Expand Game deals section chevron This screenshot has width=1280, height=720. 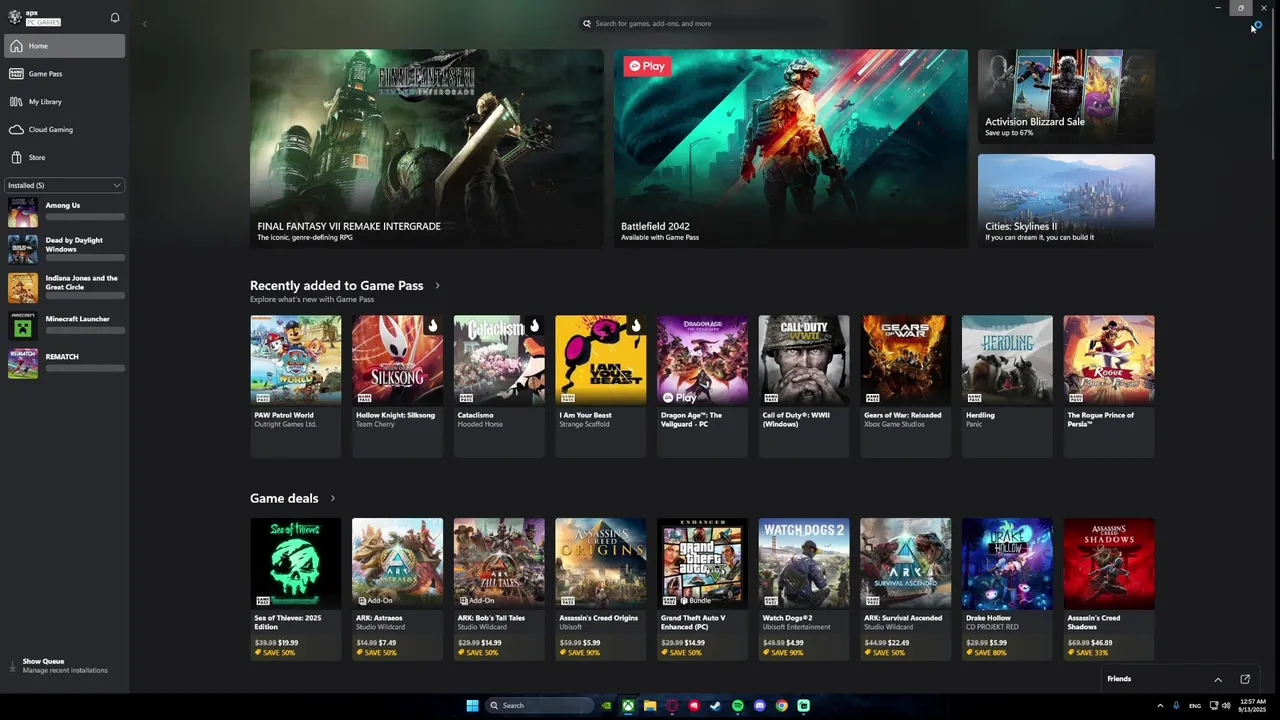pos(333,498)
